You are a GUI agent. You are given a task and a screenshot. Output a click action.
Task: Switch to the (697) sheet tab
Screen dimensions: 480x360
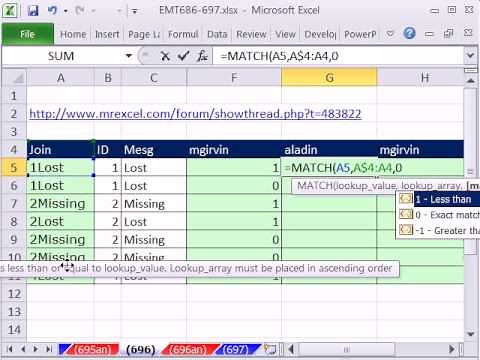pyautogui.click(x=235, y=349)
